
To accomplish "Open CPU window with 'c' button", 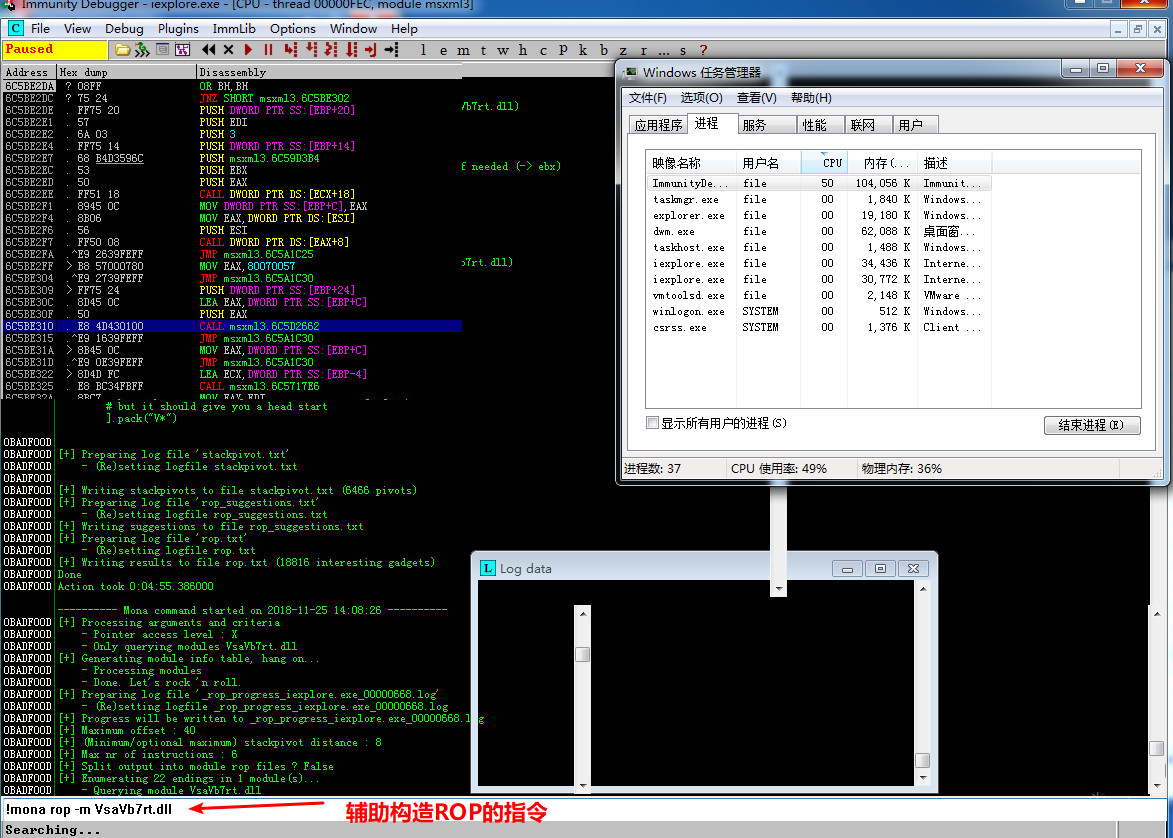I will click(543, 50).
